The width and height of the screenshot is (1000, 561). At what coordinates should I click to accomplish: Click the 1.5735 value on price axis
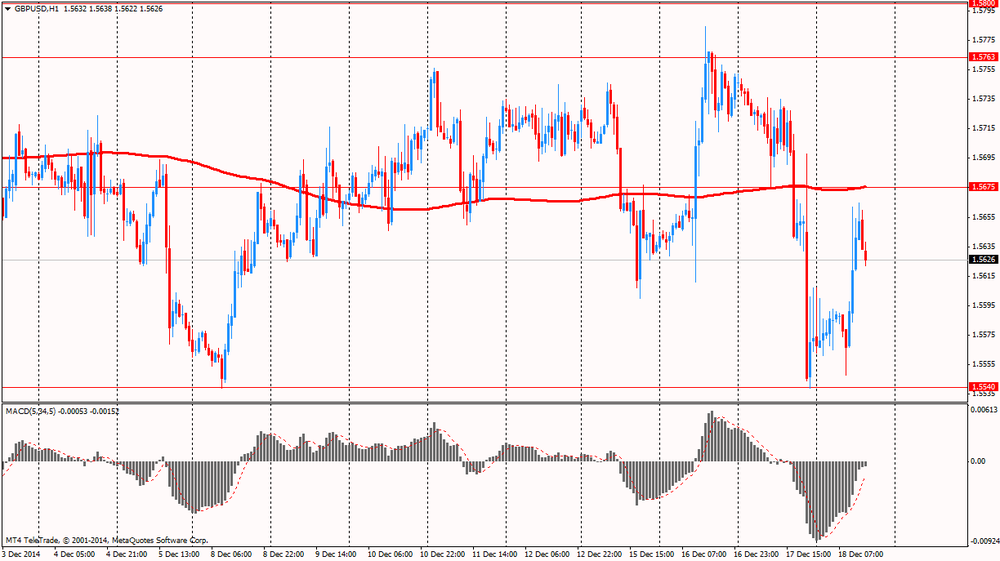pos(982,99)
